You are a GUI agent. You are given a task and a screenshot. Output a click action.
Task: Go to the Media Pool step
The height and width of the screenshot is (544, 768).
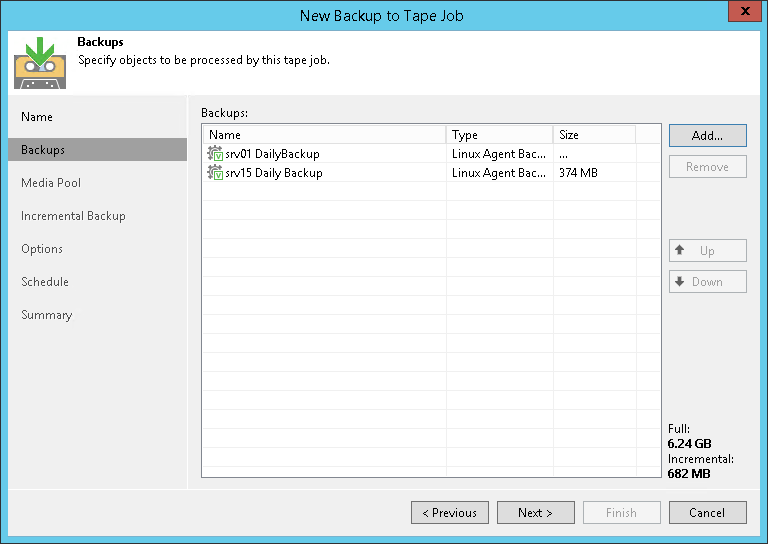tap(51, 183)
